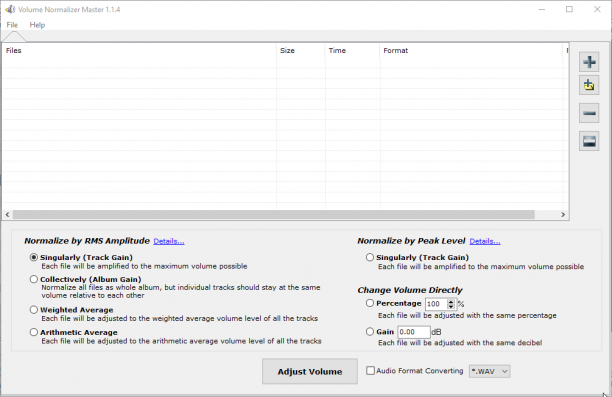Image resolution: width=612 pixels, height=397 pixels.
Task: Select Peak Level Singularly (Track Gain) radio
Action: [370, 257]
